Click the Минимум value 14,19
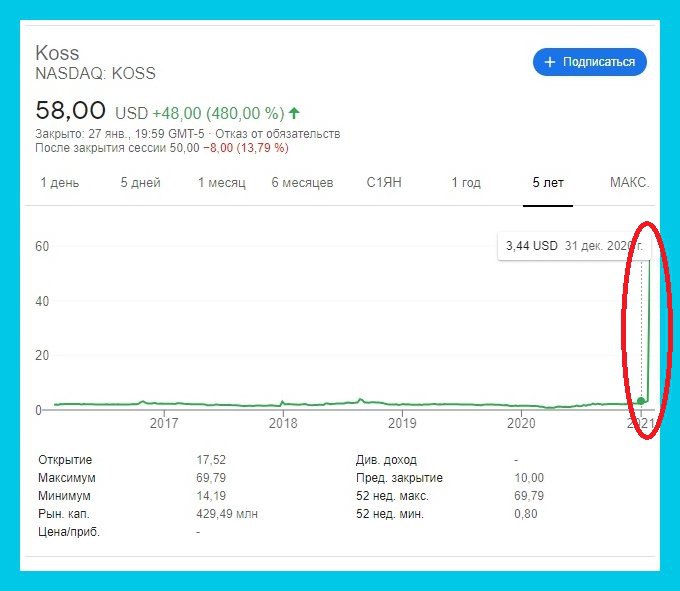 coord(211,496)
